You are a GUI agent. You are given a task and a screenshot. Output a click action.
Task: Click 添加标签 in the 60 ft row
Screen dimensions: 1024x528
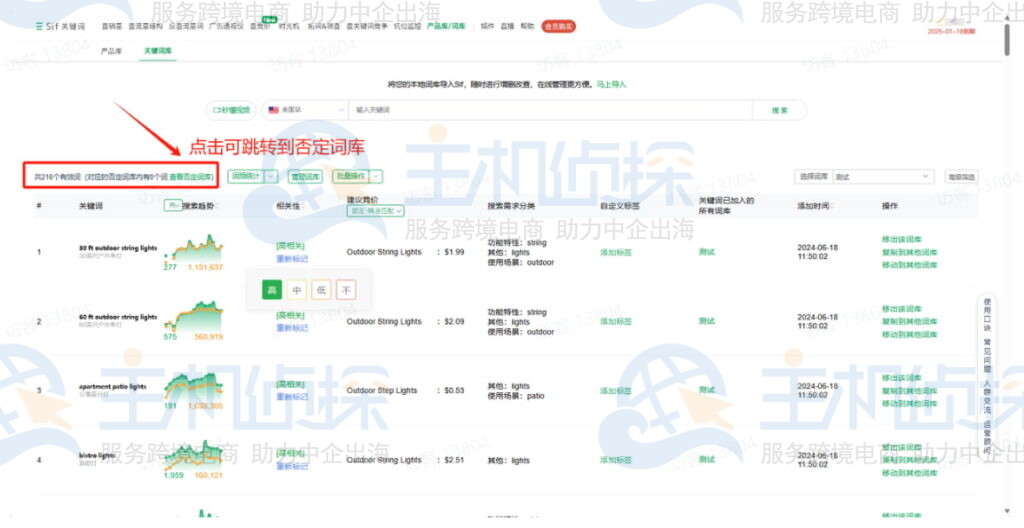(616, 322)
